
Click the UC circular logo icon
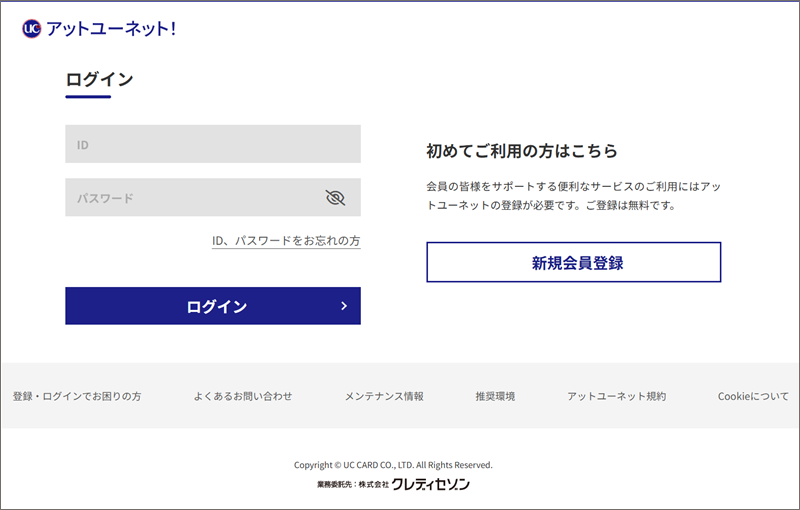32,29
